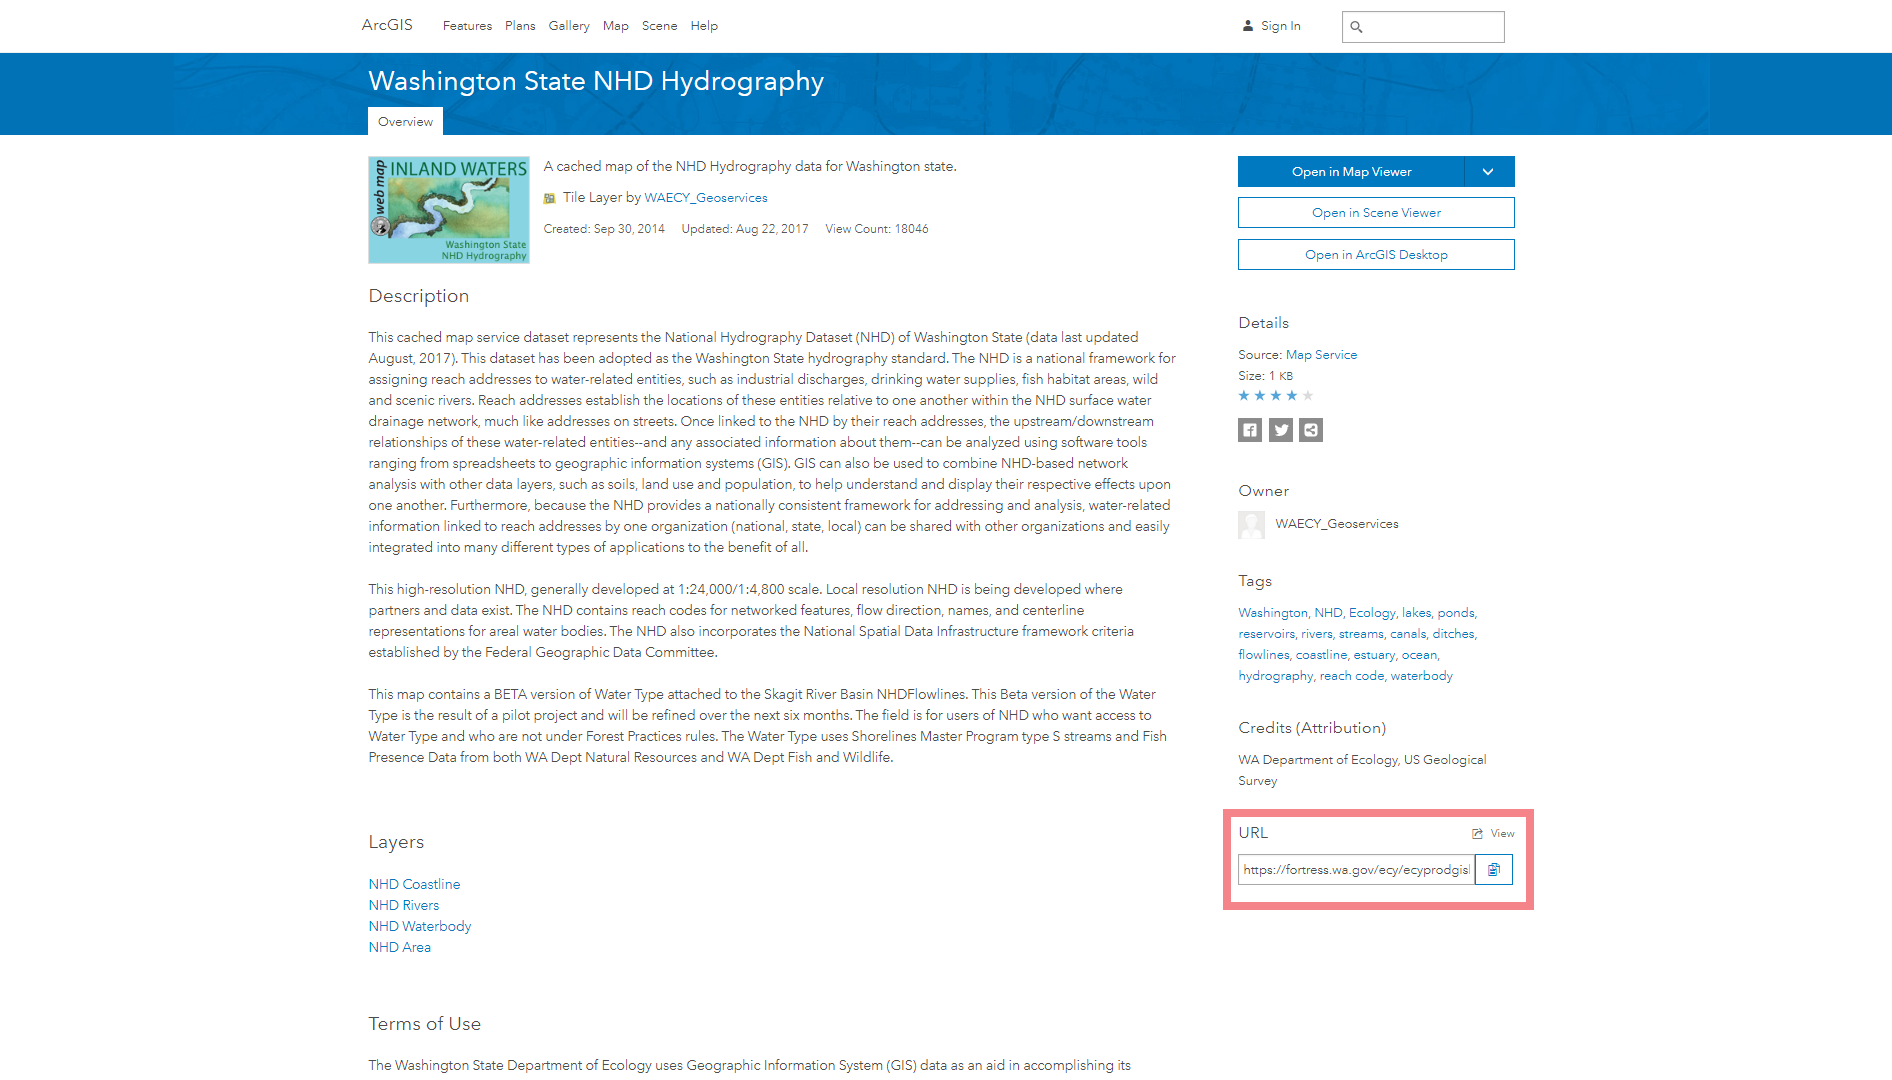Click the coastline tag
Image resolution: width=1892 pixels, height=1080 pixels.
(1321, 655)
